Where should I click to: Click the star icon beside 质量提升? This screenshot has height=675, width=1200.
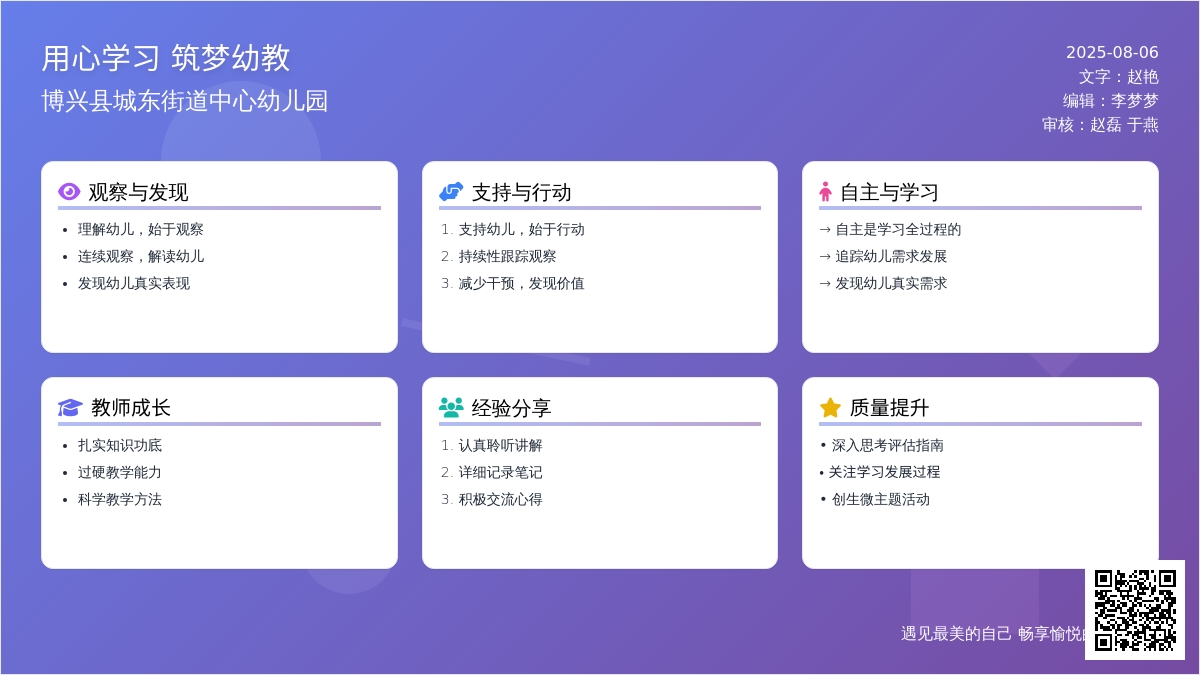[x=830, y=408]
